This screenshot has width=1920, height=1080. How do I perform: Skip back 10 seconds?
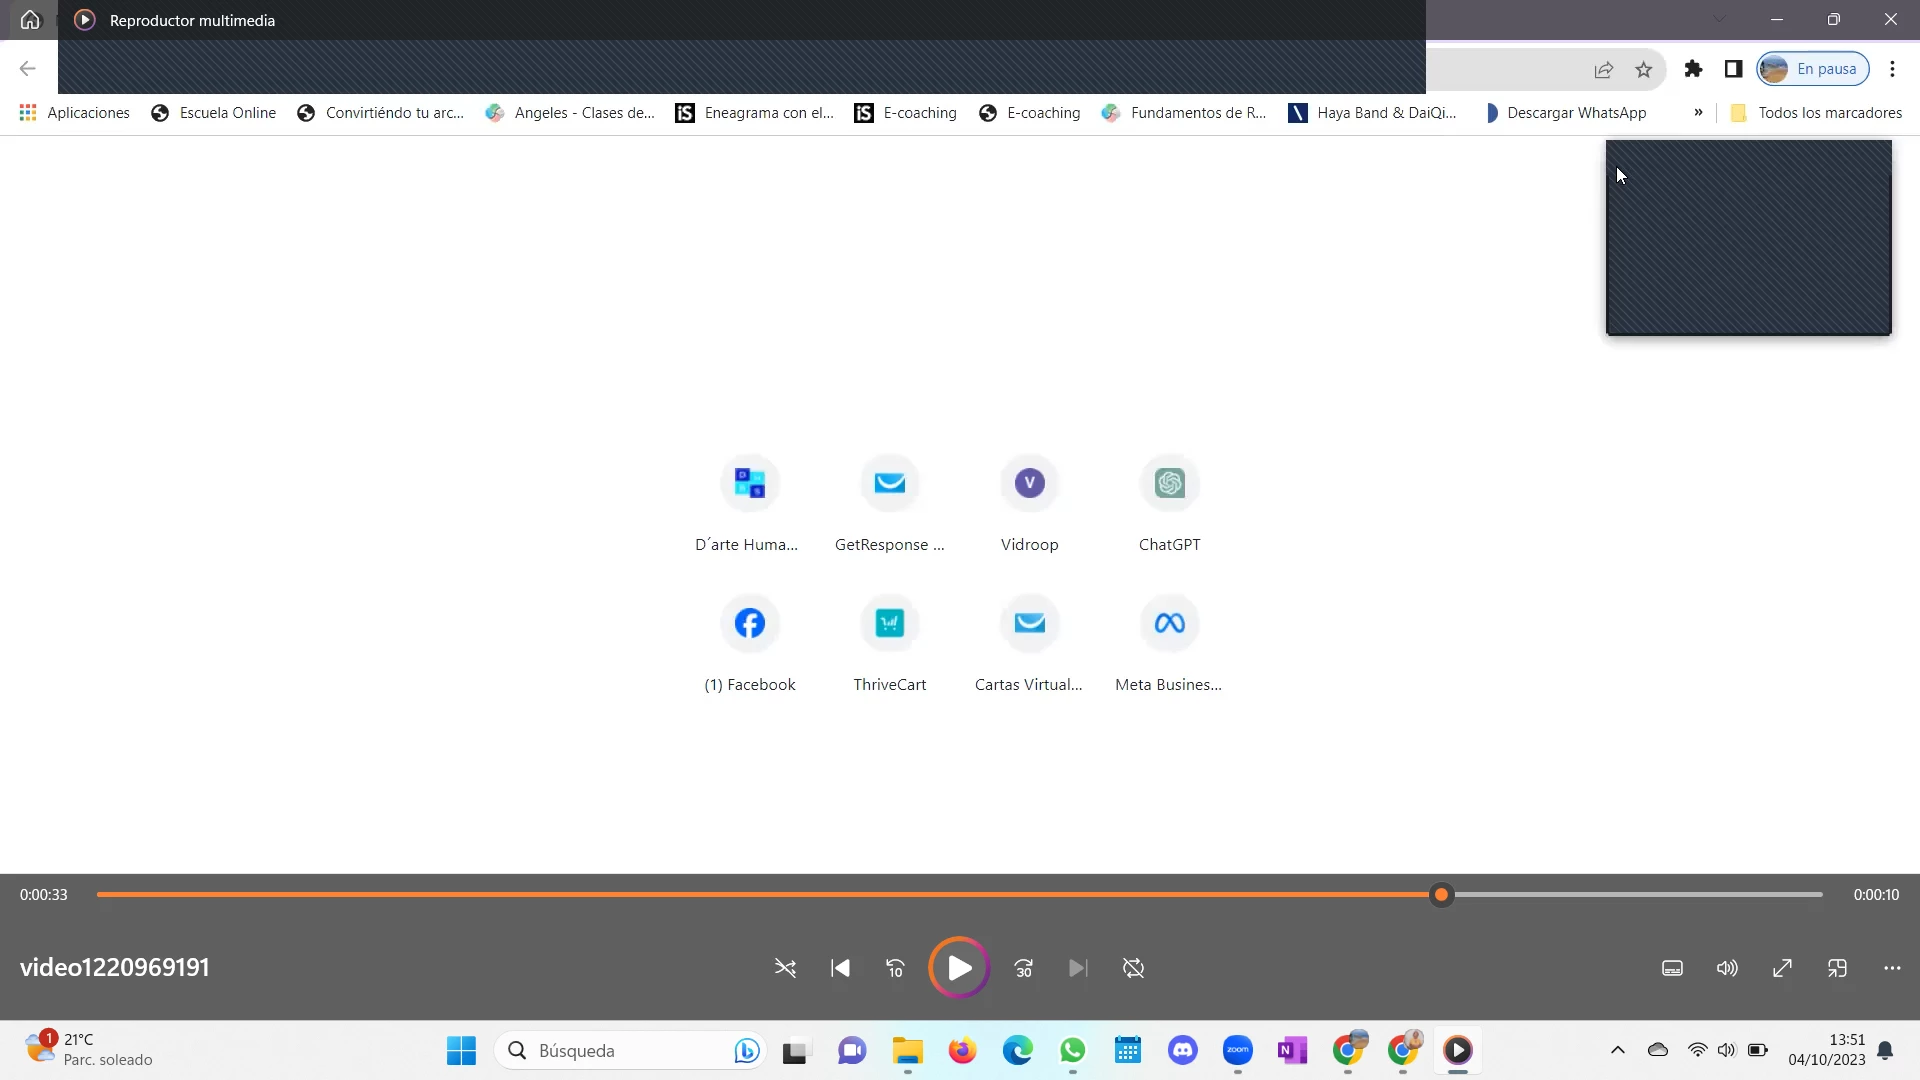895,968
